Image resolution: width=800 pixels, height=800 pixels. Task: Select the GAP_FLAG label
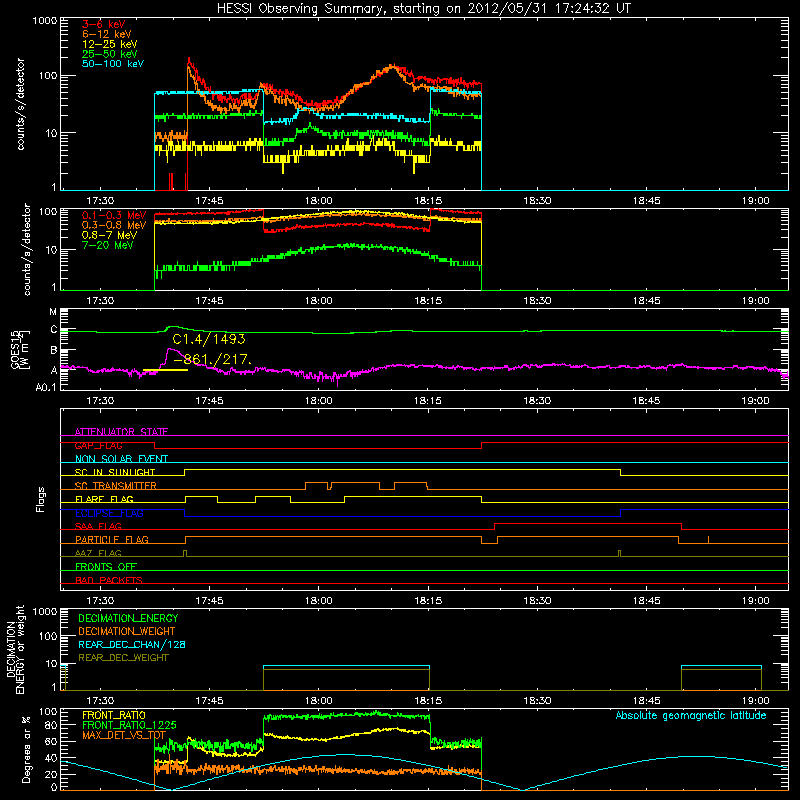pos(98,445)
